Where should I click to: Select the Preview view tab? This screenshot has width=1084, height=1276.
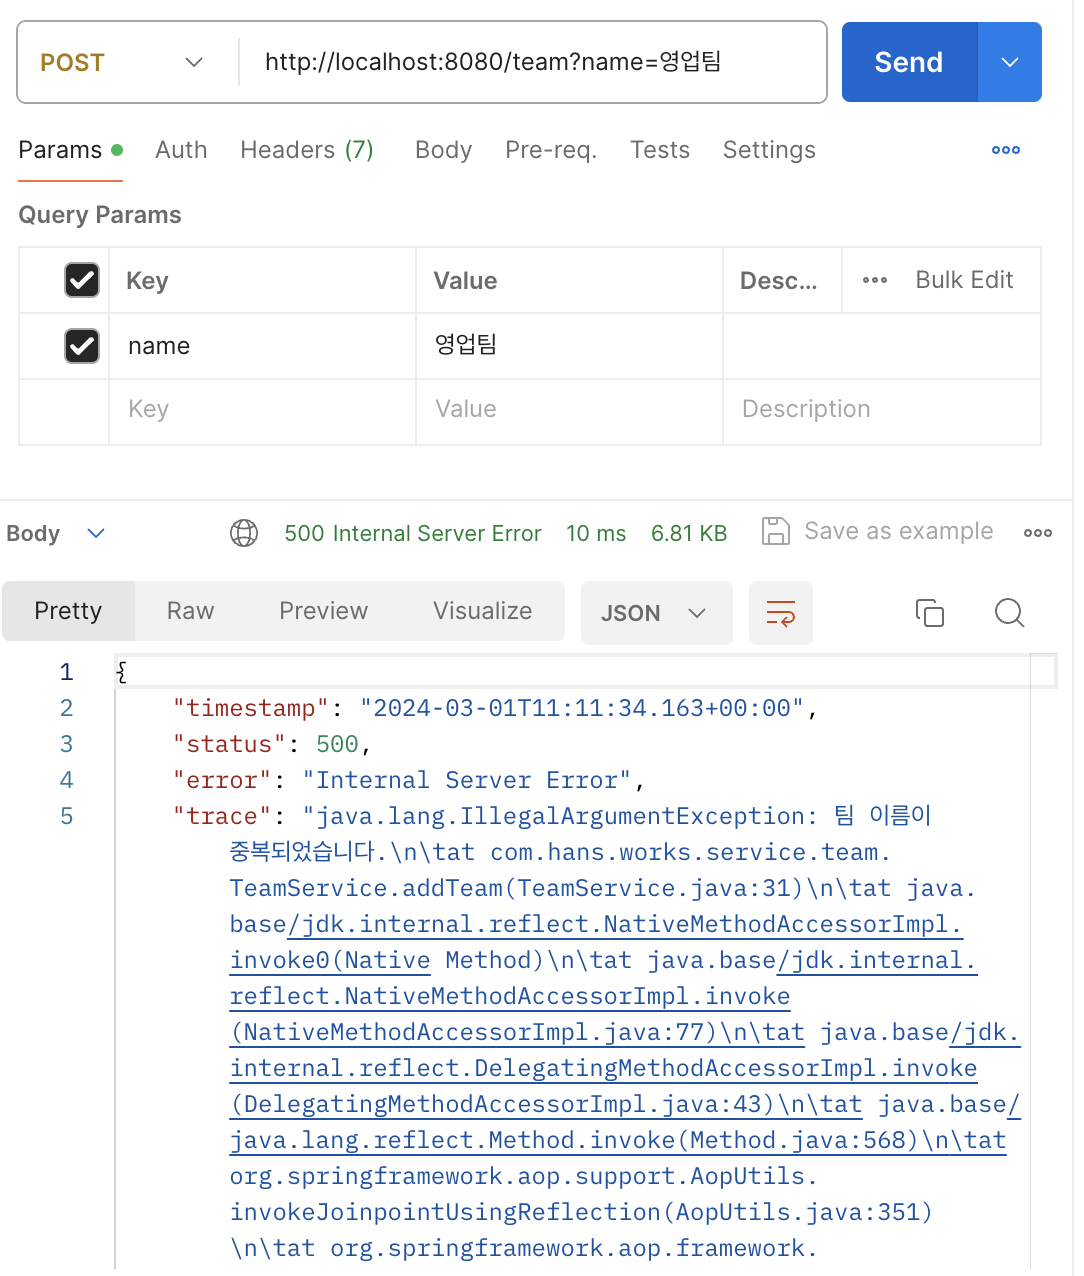pos(324,611)
